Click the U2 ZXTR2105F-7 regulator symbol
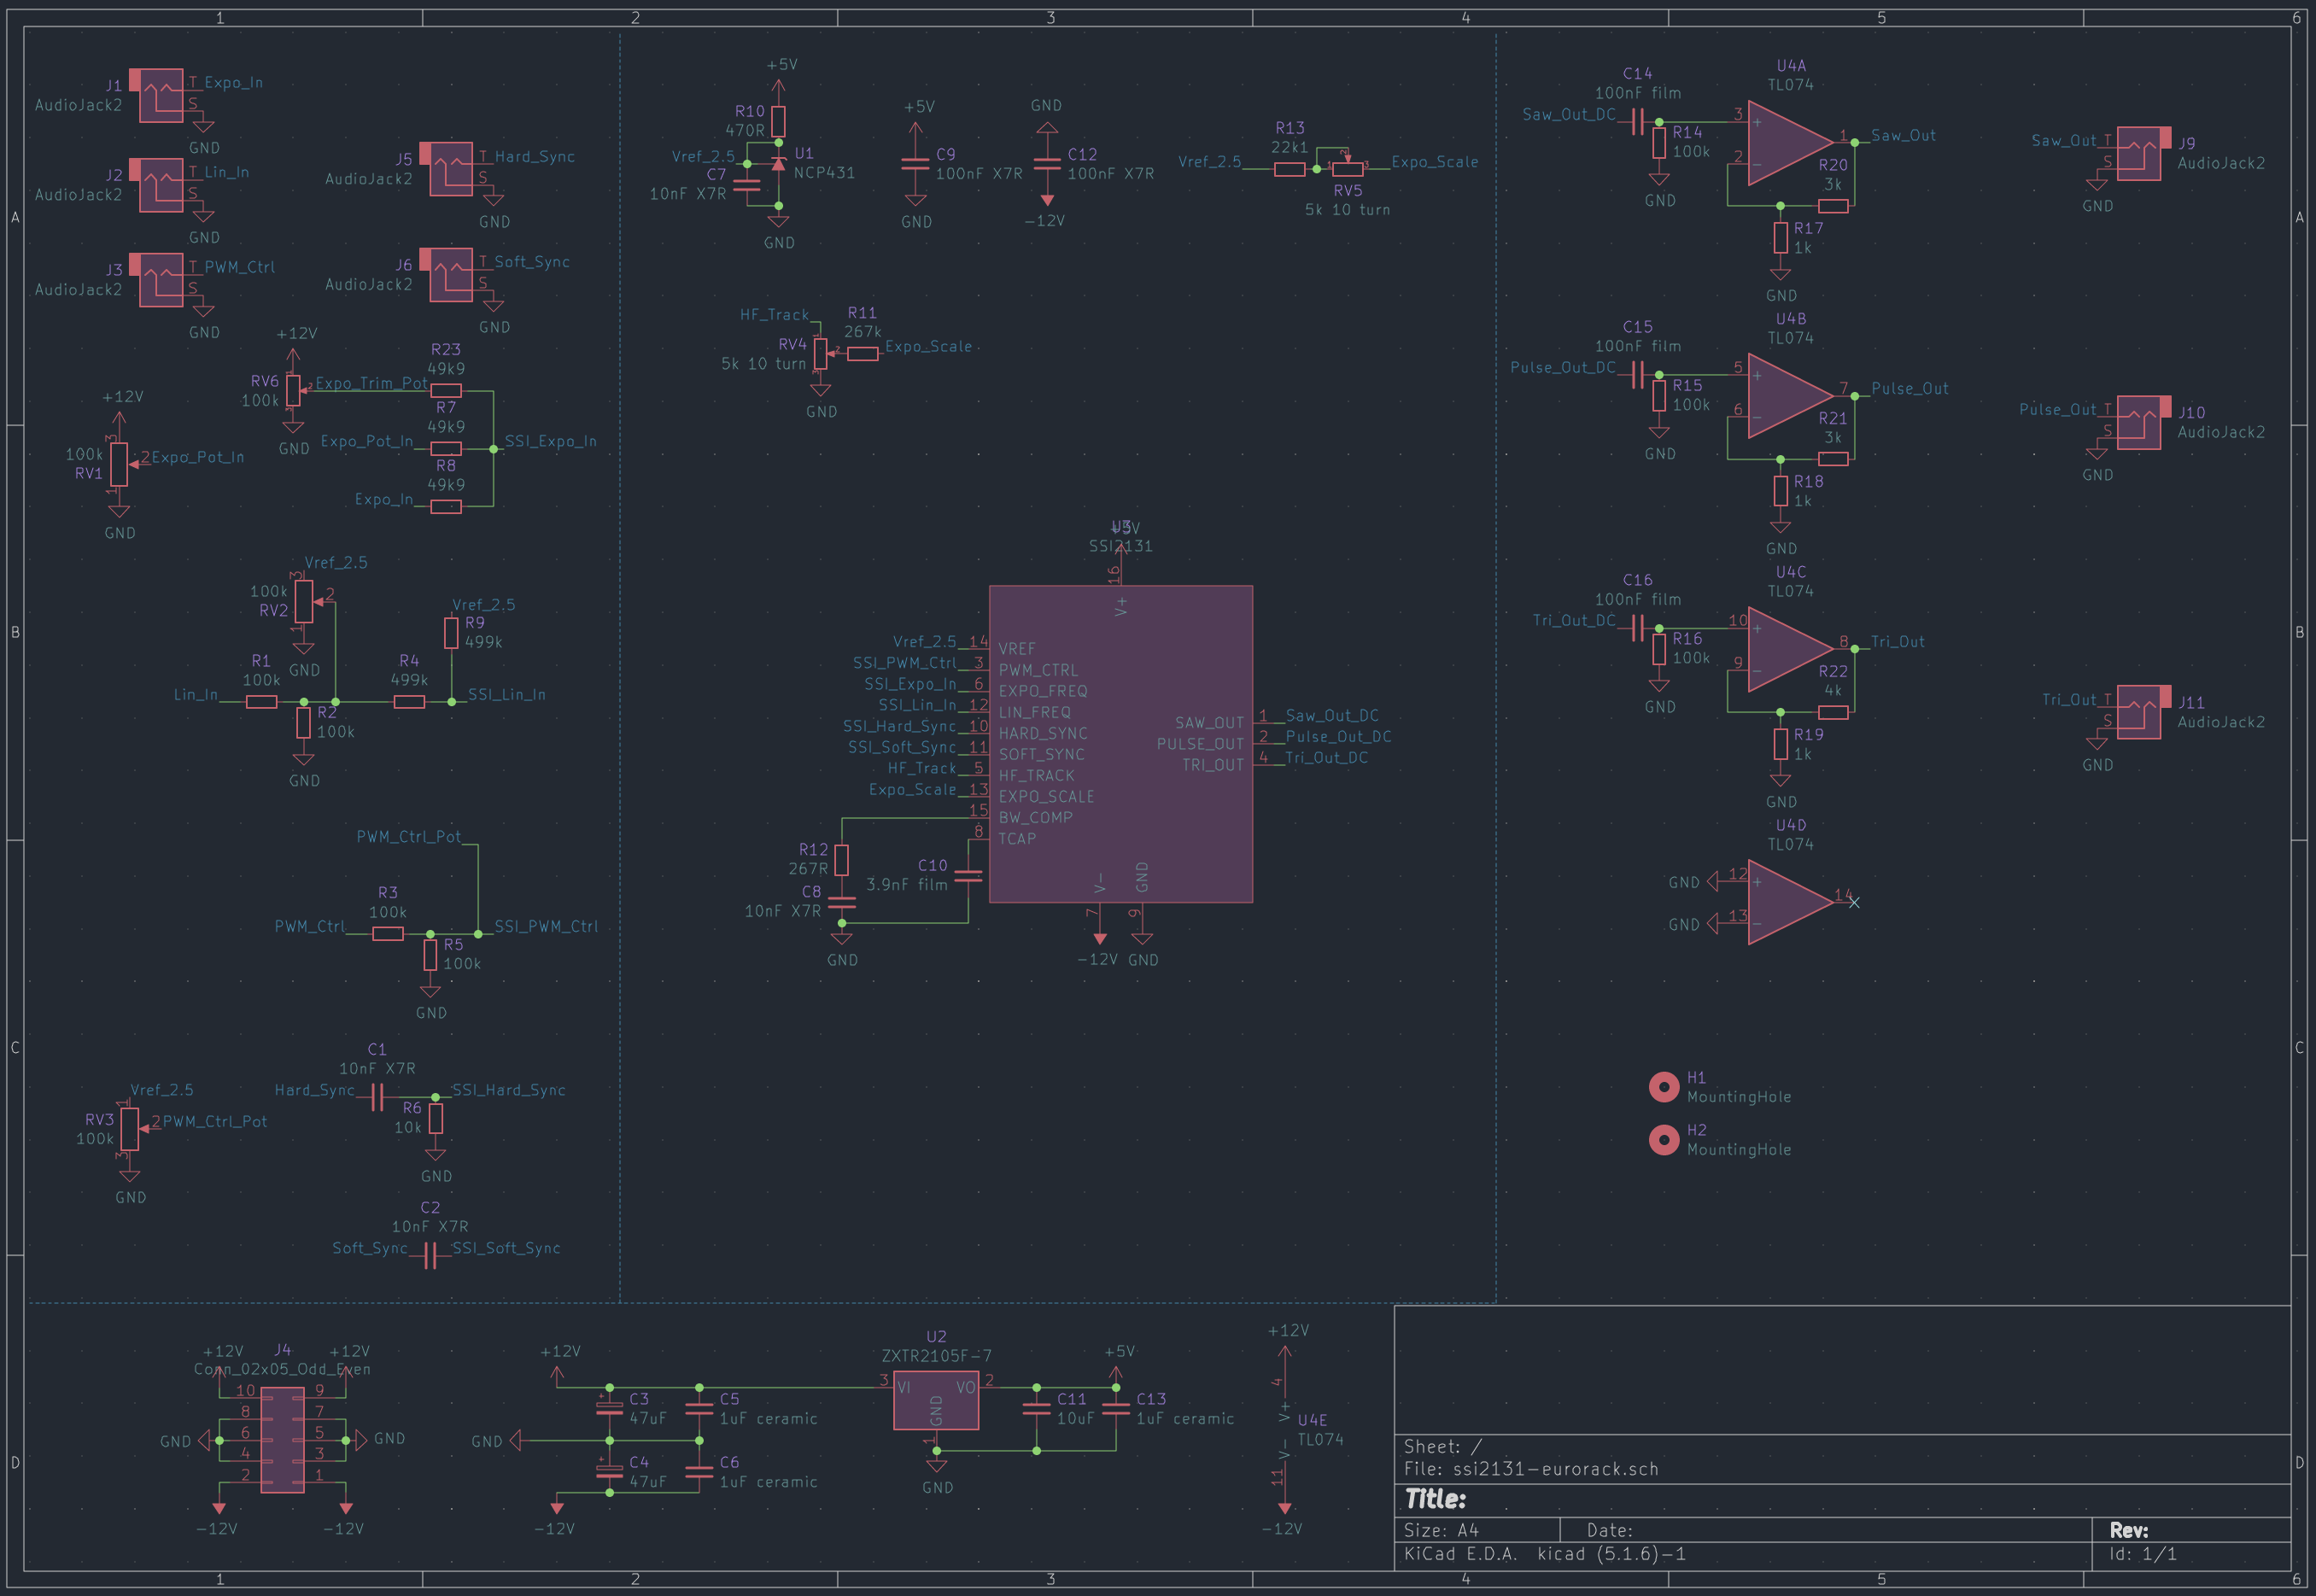The width and height of the screenshot is (2316, 1596). pos(936,1400)
